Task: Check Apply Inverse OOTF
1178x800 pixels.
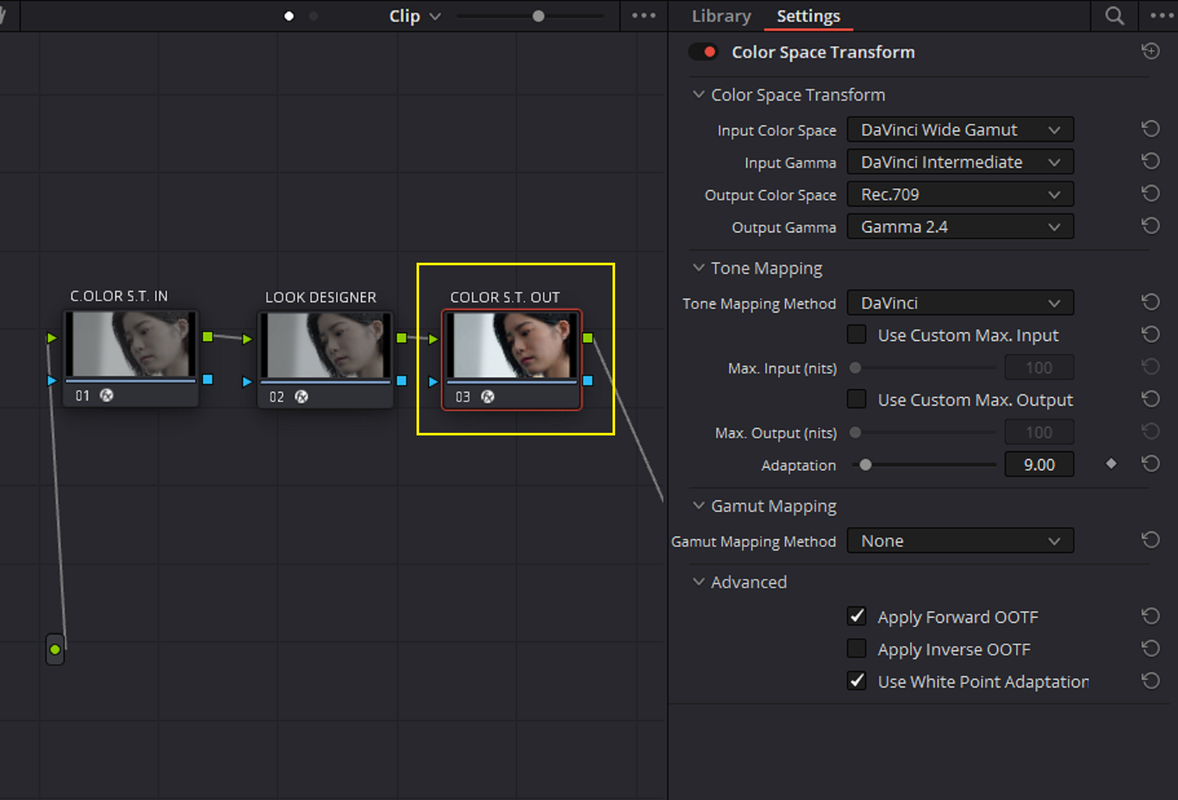Action: (x=856, y=649)
